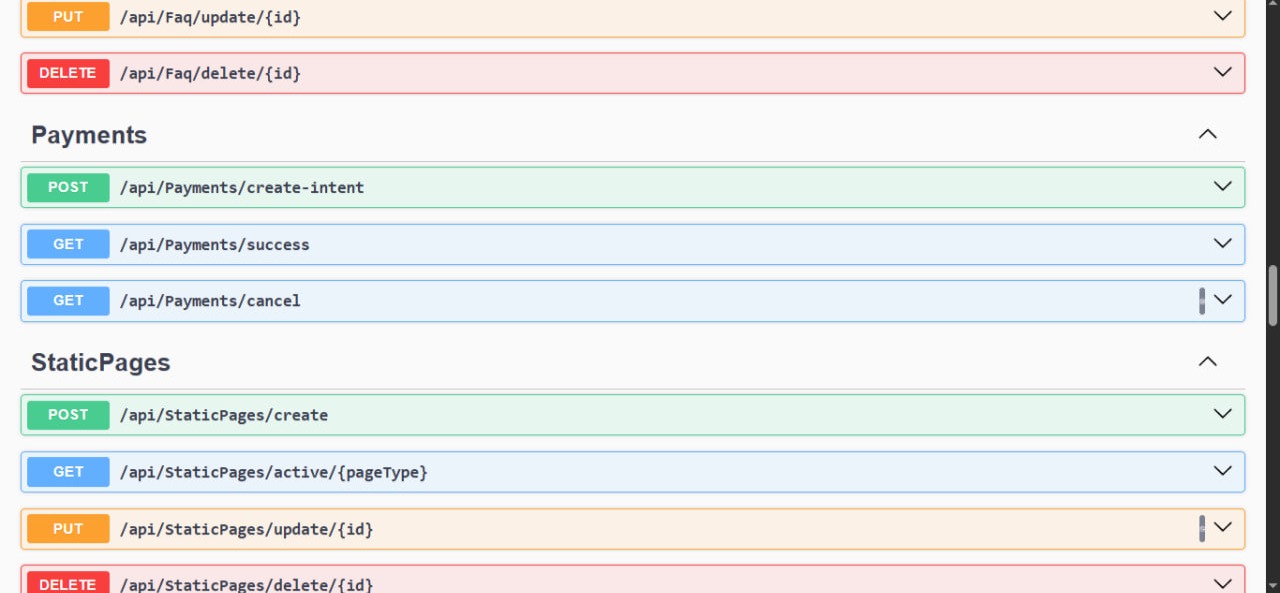Click the Payments section heading

click(88, 134)
